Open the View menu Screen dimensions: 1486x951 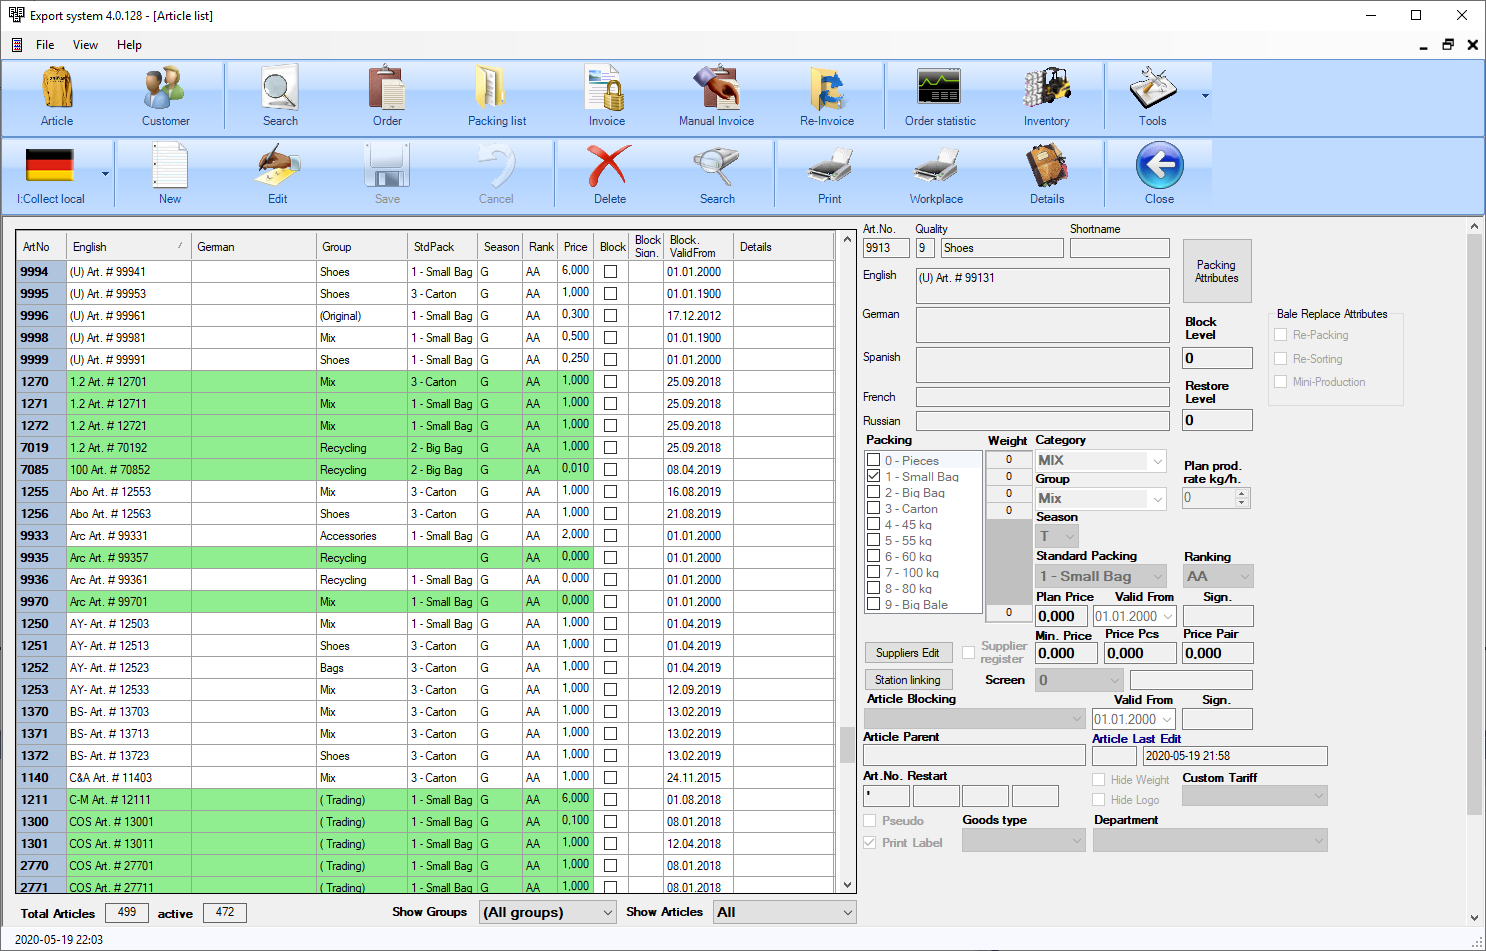85,45
